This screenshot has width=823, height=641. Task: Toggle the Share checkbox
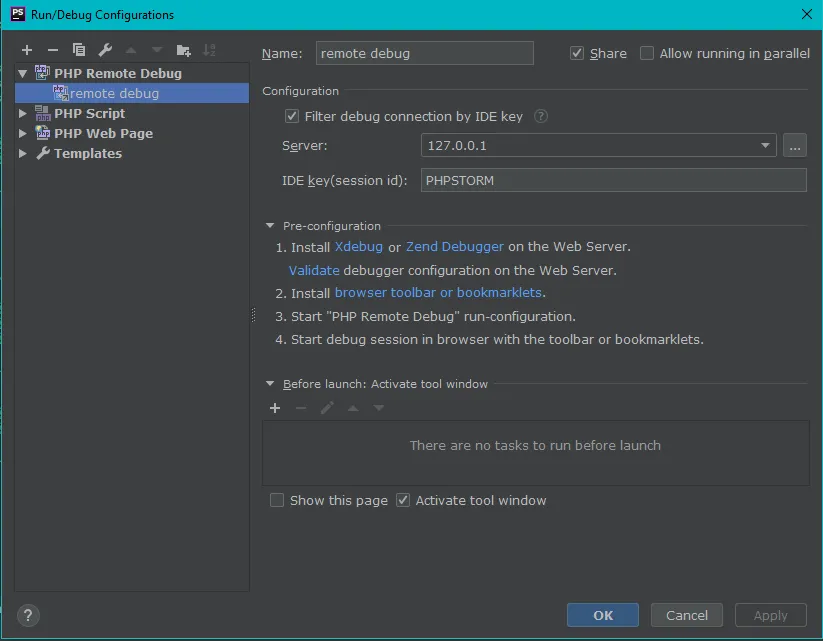point(577,53)
